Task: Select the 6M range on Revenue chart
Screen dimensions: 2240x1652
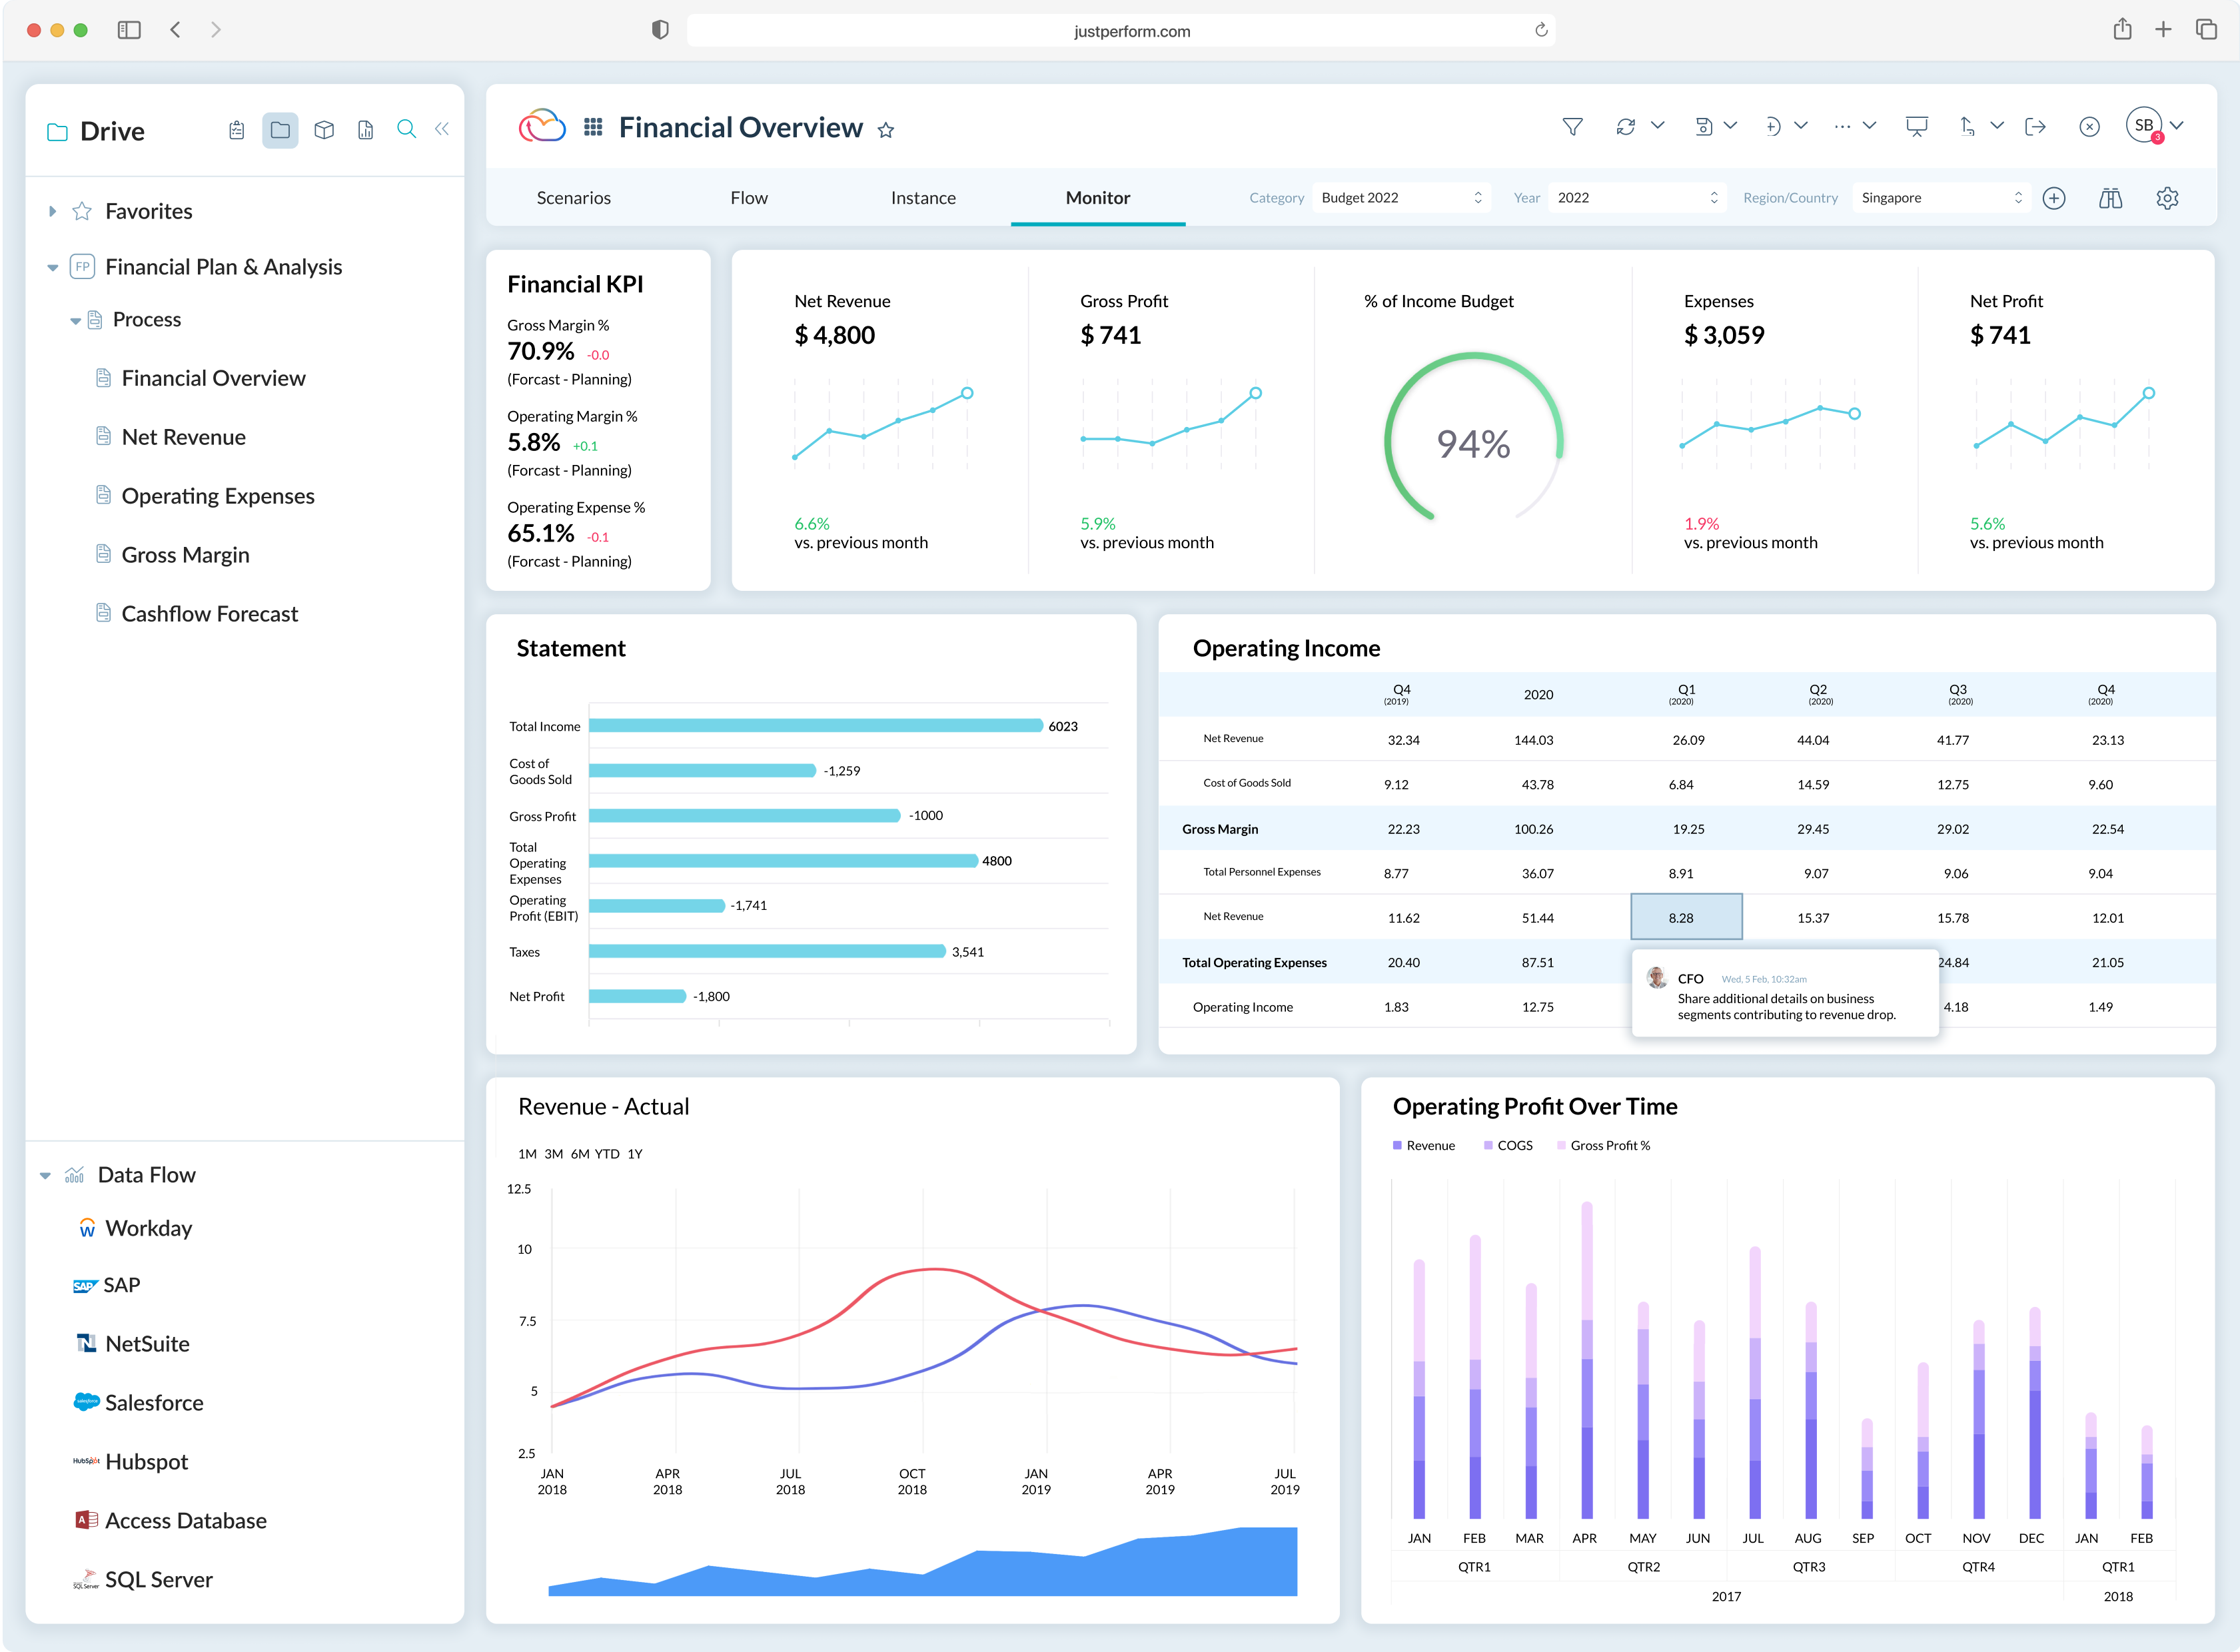Action: (580, 1154)
